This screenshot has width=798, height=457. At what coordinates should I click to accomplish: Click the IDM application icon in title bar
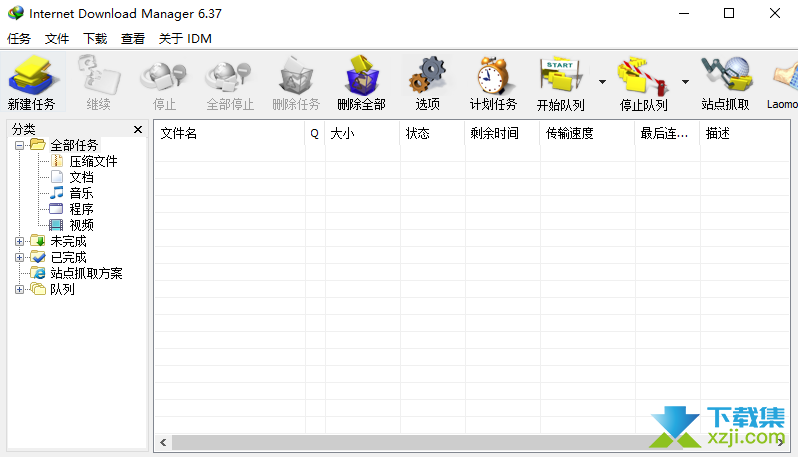pos(16,13)
